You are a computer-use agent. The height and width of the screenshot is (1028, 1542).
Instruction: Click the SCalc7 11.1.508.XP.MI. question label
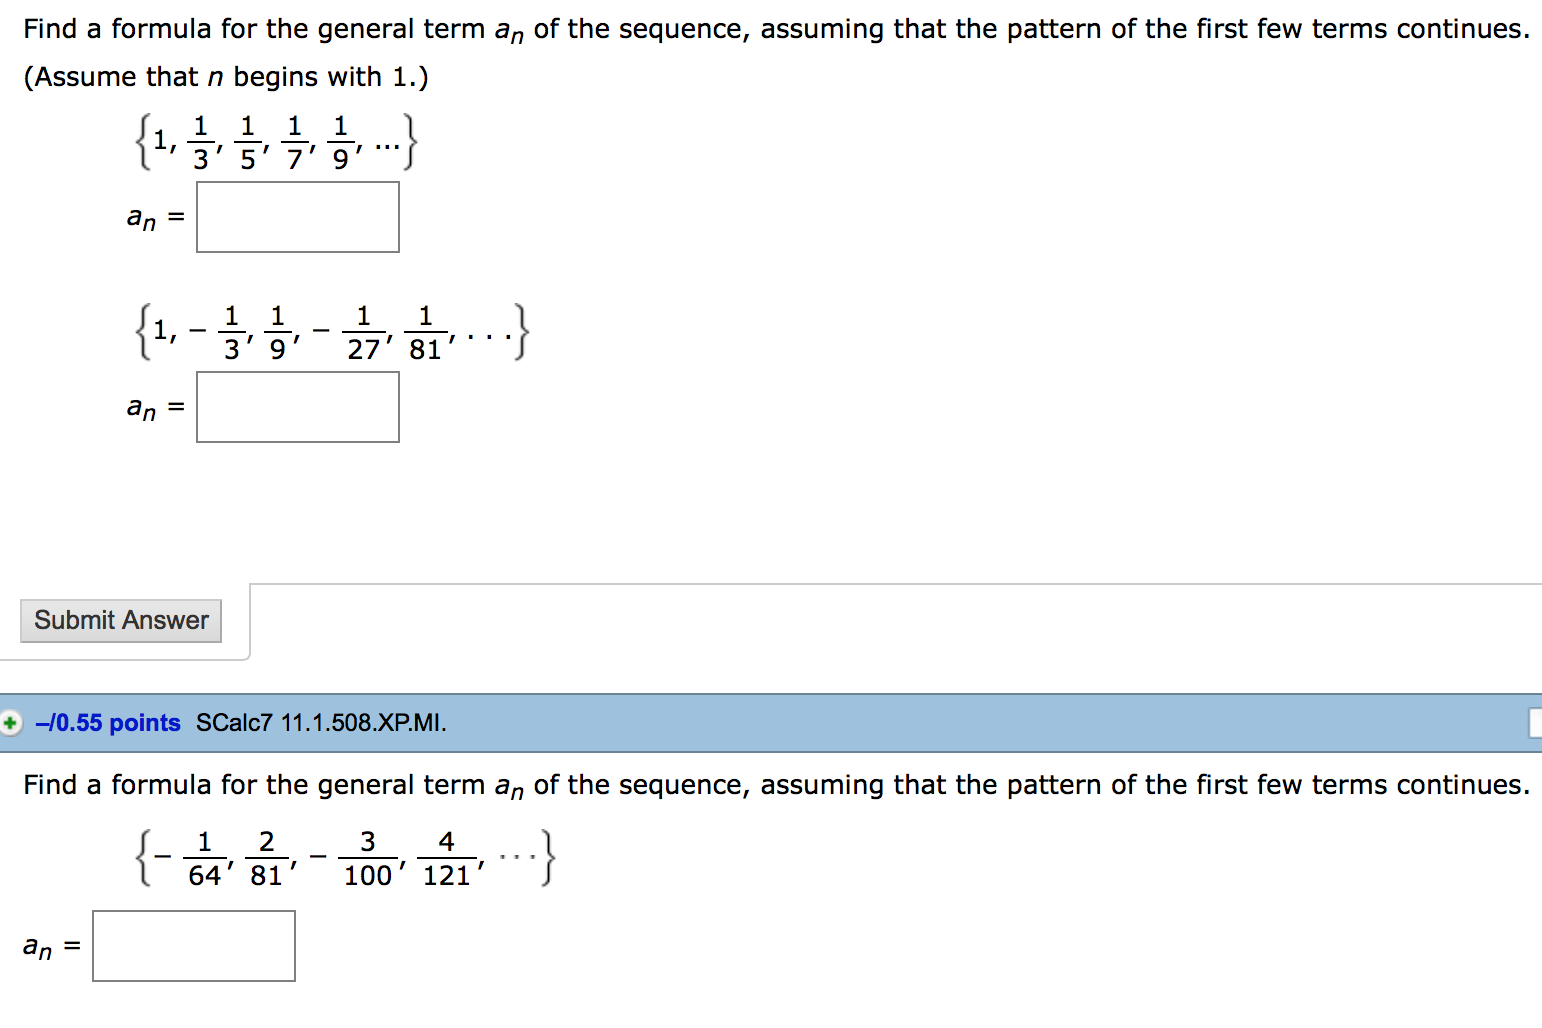pyautogui.click(x=321, y=723)
